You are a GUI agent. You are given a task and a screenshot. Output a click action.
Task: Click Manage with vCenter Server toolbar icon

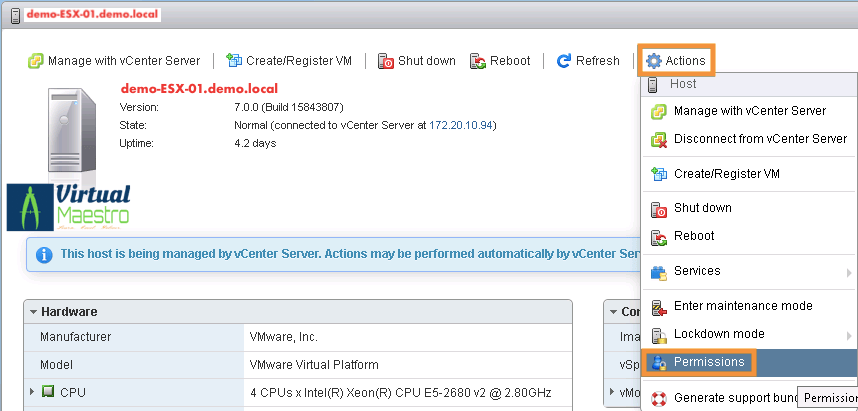pyautogui.click(x=36, y=61)
